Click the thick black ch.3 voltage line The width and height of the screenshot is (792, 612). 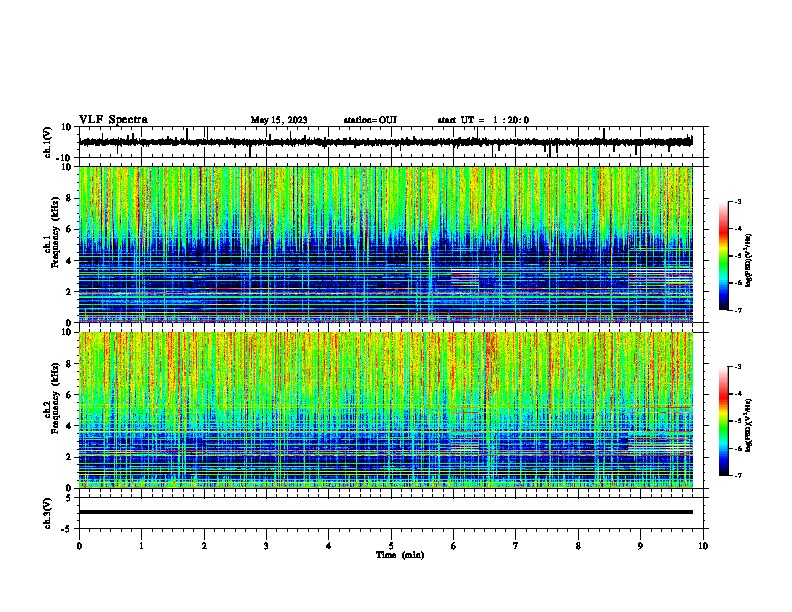click(x=386, y=512)
